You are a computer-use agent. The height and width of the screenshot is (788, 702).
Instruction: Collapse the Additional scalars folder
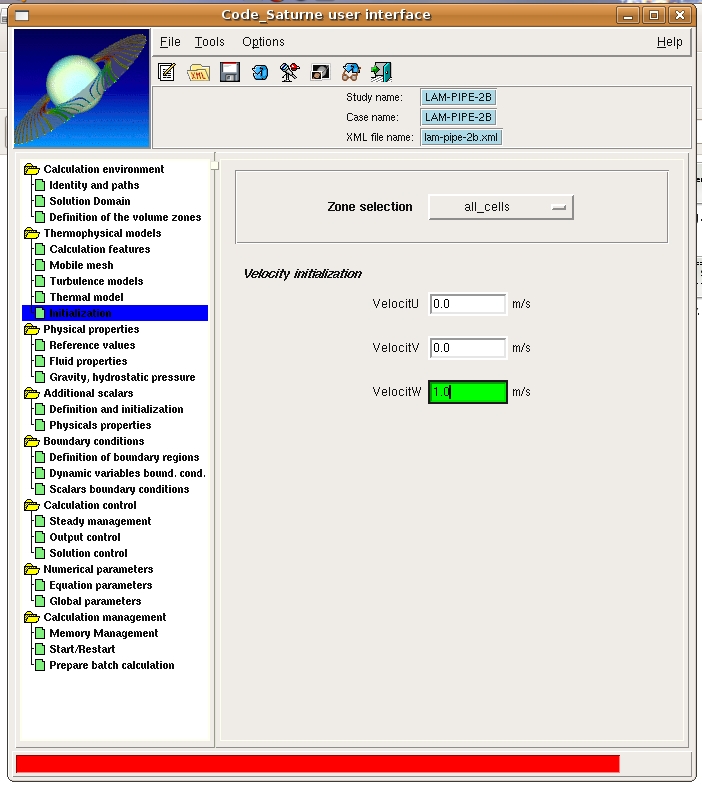click(x=32, y=393)
